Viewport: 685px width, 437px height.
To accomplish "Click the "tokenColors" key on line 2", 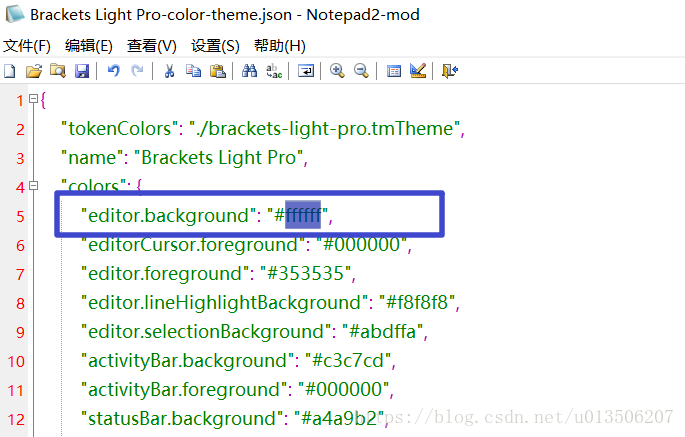I will [119, 128].
